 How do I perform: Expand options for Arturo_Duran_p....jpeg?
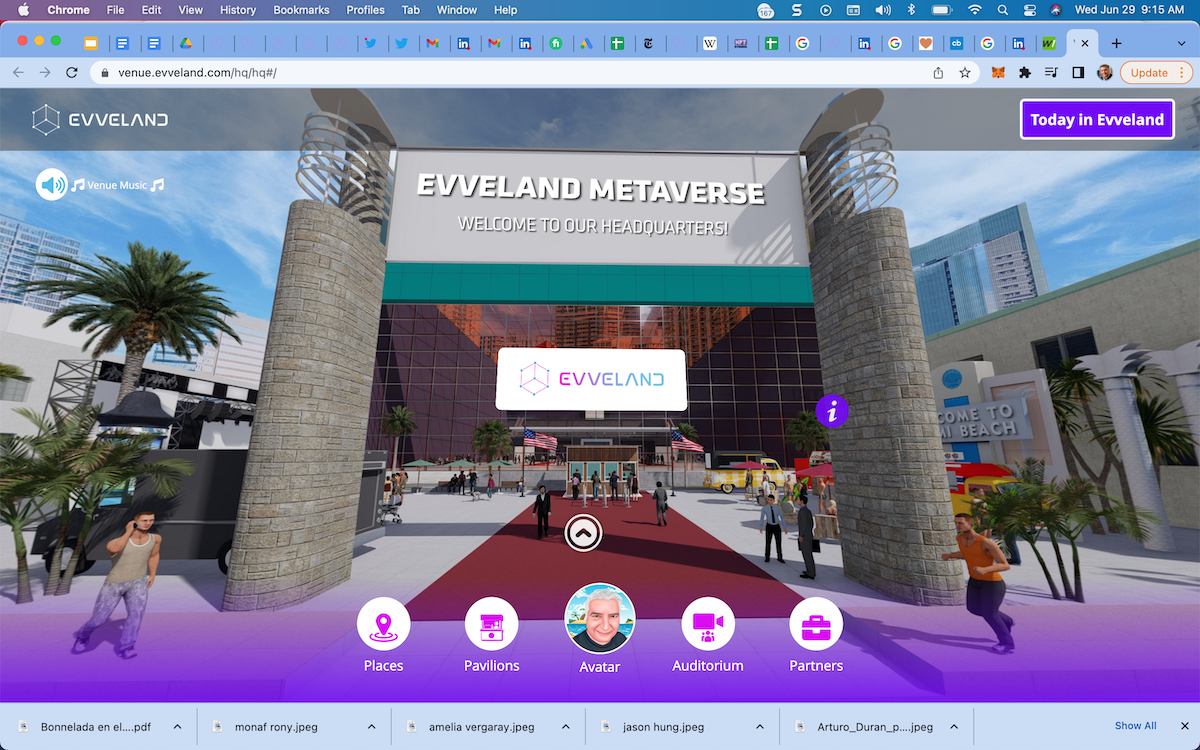tap(954, 727)
